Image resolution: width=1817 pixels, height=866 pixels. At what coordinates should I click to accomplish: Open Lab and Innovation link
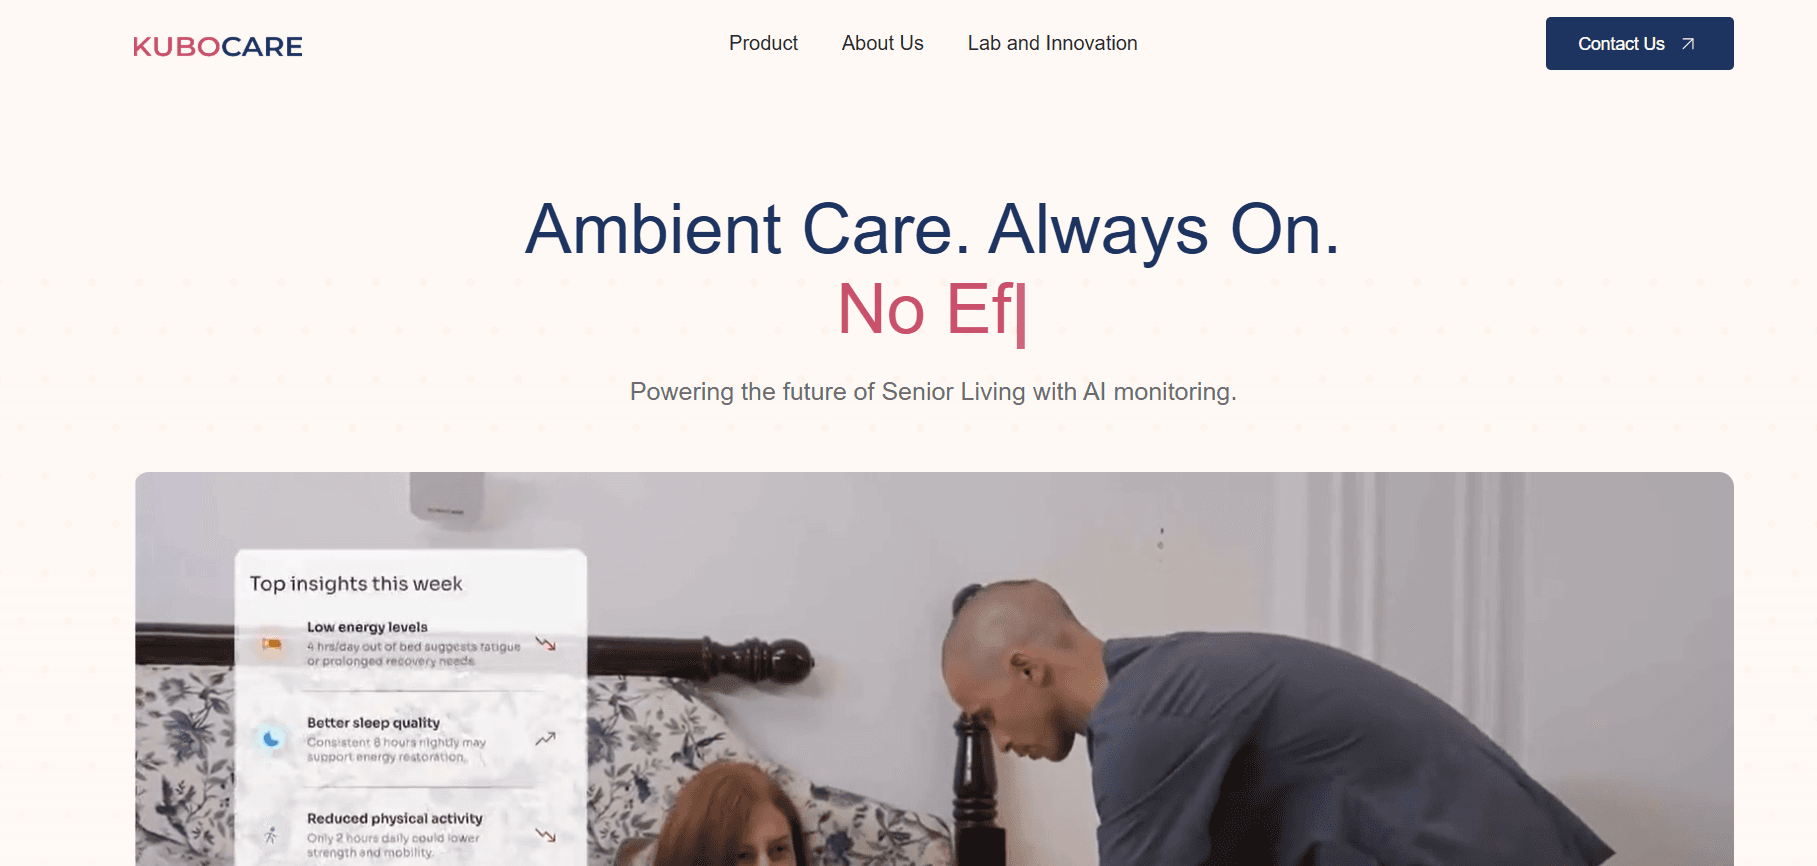coord(1052,43)
